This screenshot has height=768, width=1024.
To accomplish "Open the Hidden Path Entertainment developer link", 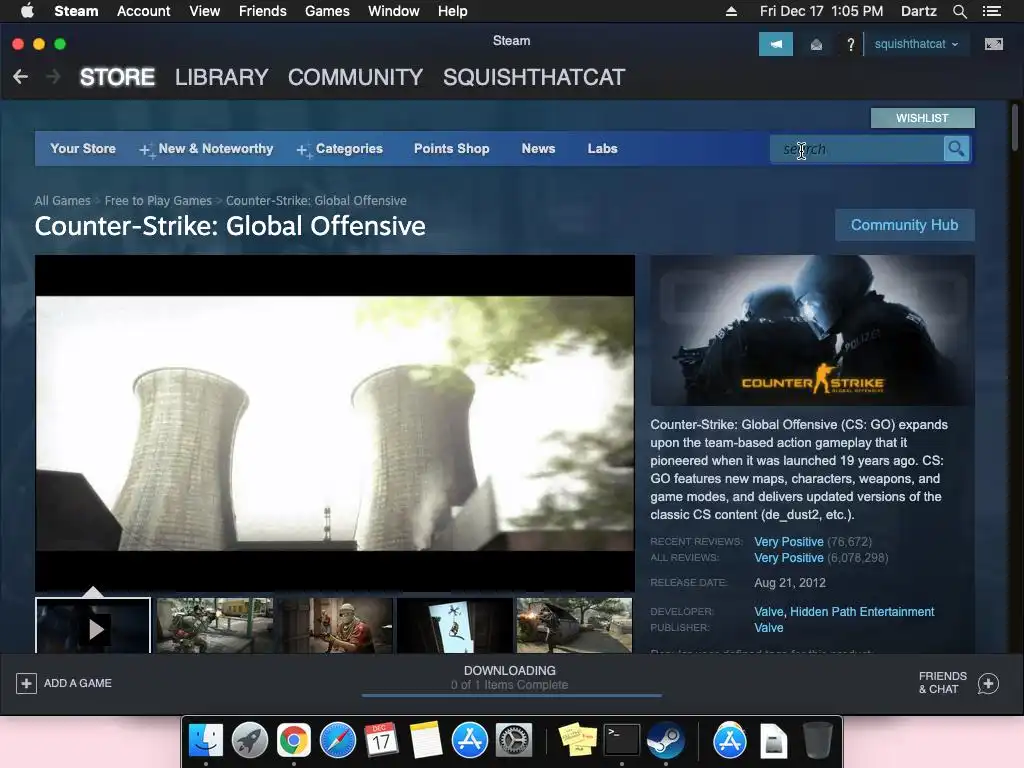I will pos(862,612).
